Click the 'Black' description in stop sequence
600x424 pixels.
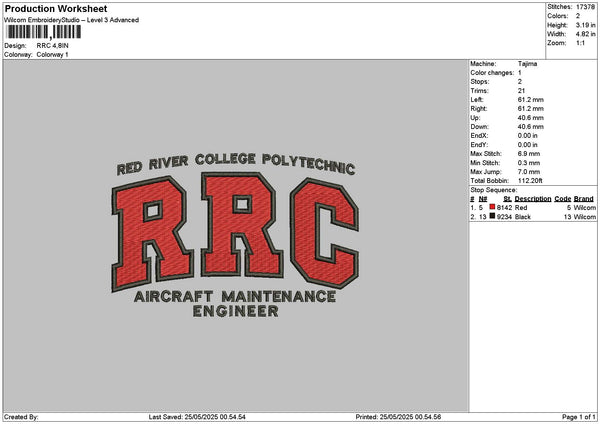(x=523, y=217)
